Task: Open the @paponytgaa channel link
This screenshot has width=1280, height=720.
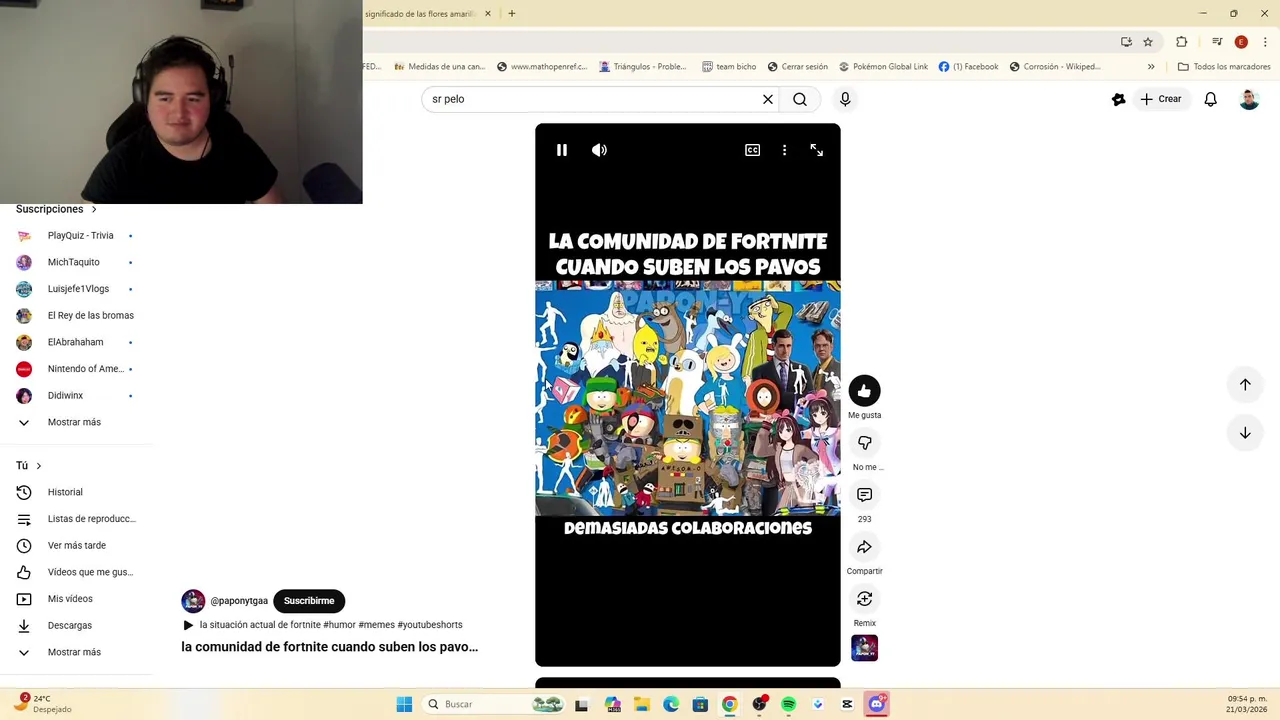Action: (x=239, y=601)
